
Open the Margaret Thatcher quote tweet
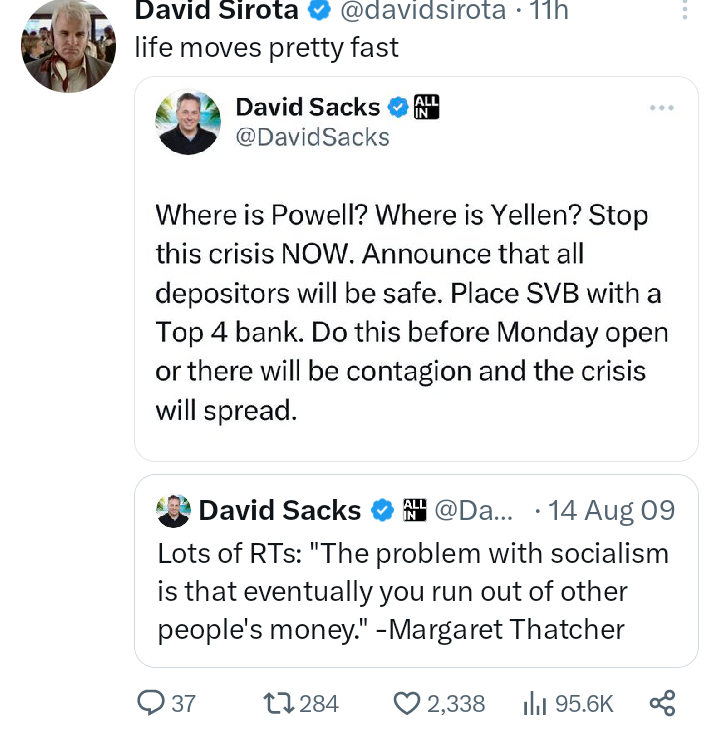[412, 591]
